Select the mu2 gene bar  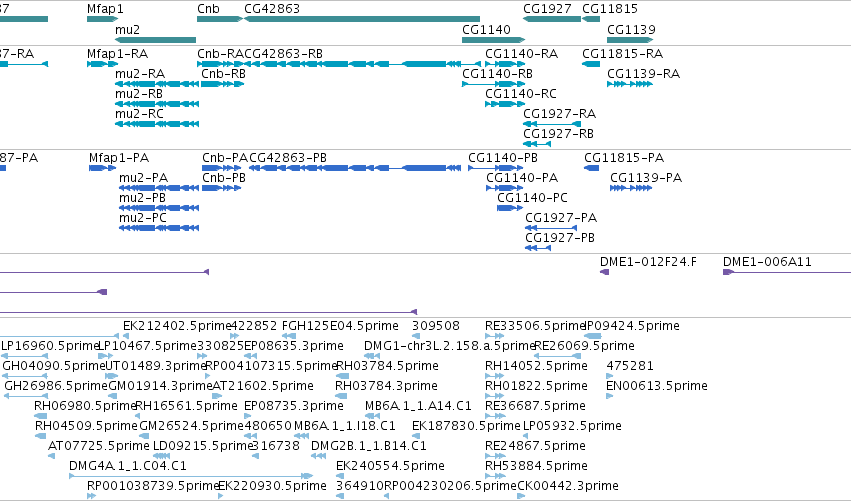click(x=155, y=40)
